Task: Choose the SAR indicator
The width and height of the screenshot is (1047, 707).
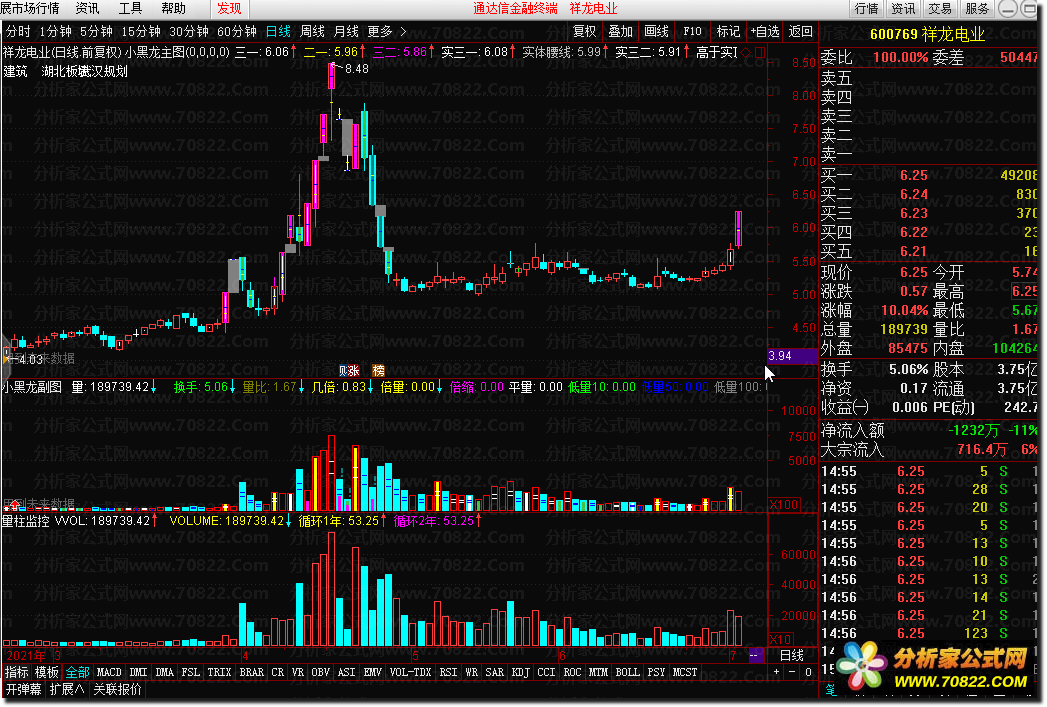Action: (x=494, y=672)
